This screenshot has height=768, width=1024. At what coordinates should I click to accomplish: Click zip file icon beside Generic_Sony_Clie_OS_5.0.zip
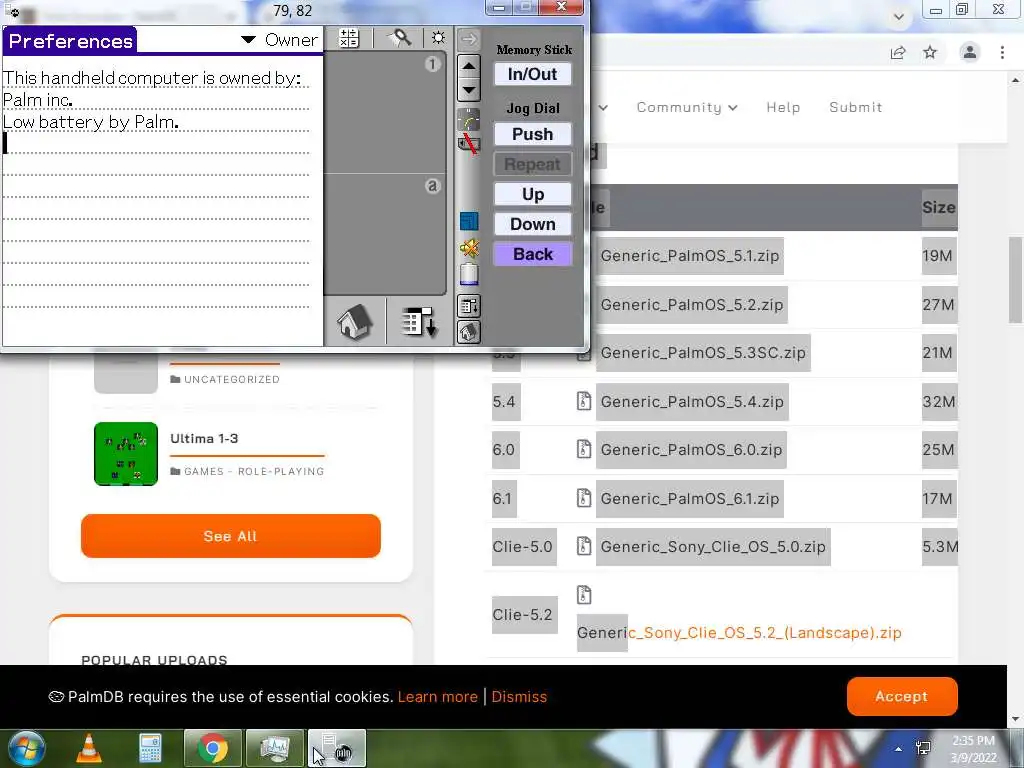click(x=584, y=546)
